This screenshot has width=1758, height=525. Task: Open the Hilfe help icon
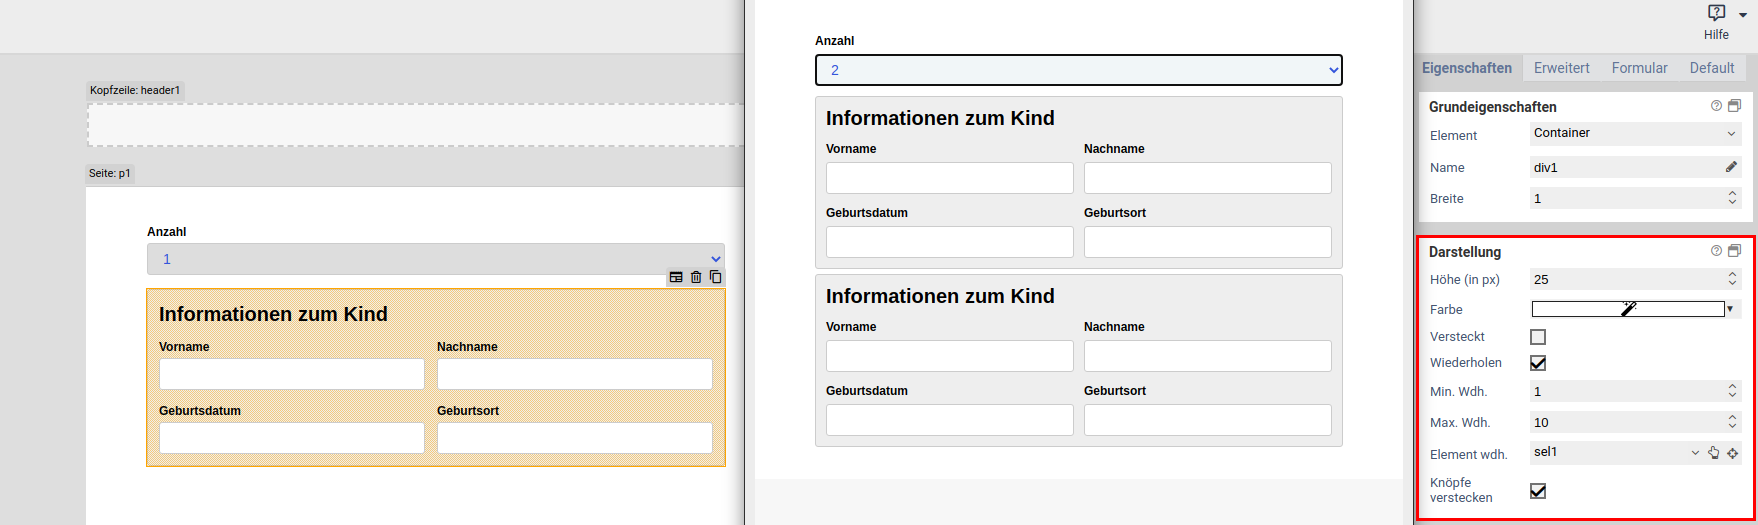[1716, 13]
